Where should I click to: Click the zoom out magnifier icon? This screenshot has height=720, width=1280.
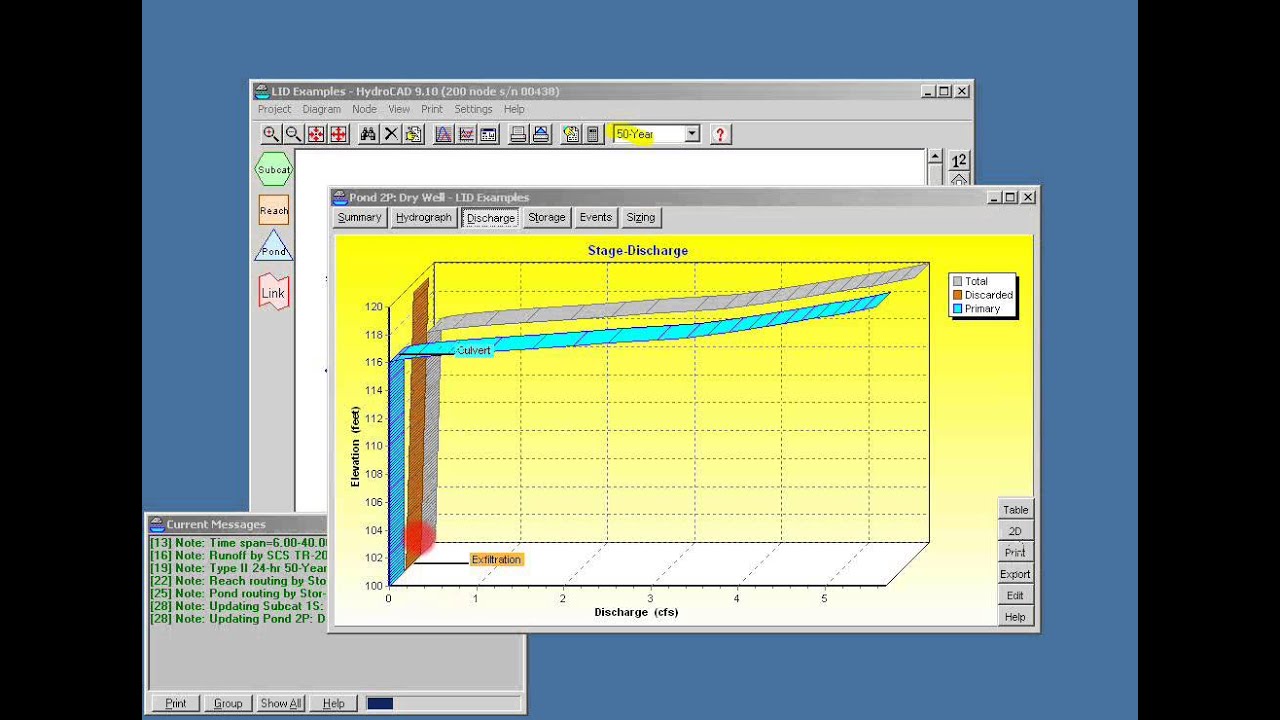(x=293, y=134)
